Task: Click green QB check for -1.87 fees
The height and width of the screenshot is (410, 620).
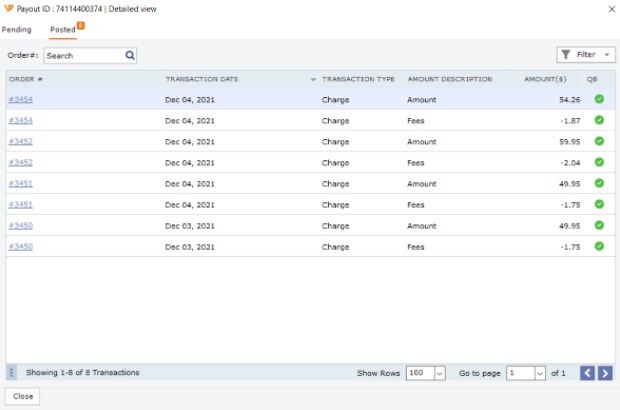Action: click(599, 120)
